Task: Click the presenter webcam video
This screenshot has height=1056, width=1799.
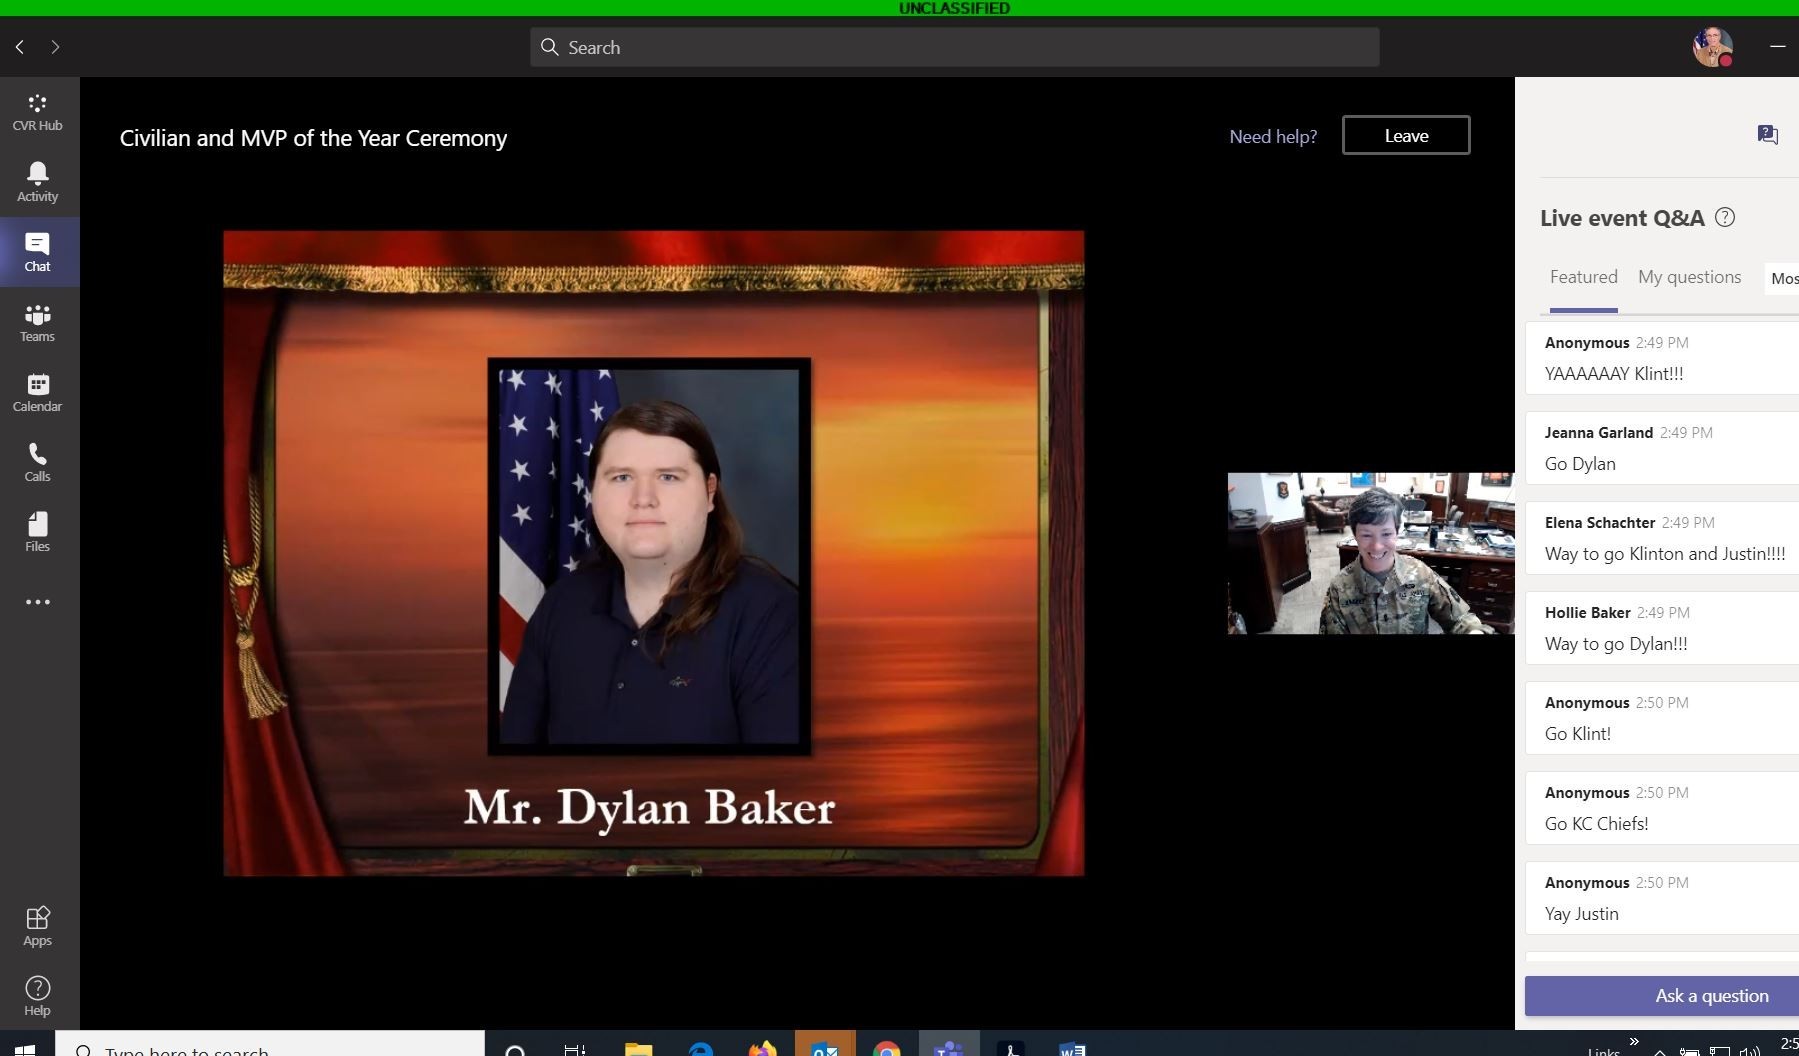Action: (1371, 553)
